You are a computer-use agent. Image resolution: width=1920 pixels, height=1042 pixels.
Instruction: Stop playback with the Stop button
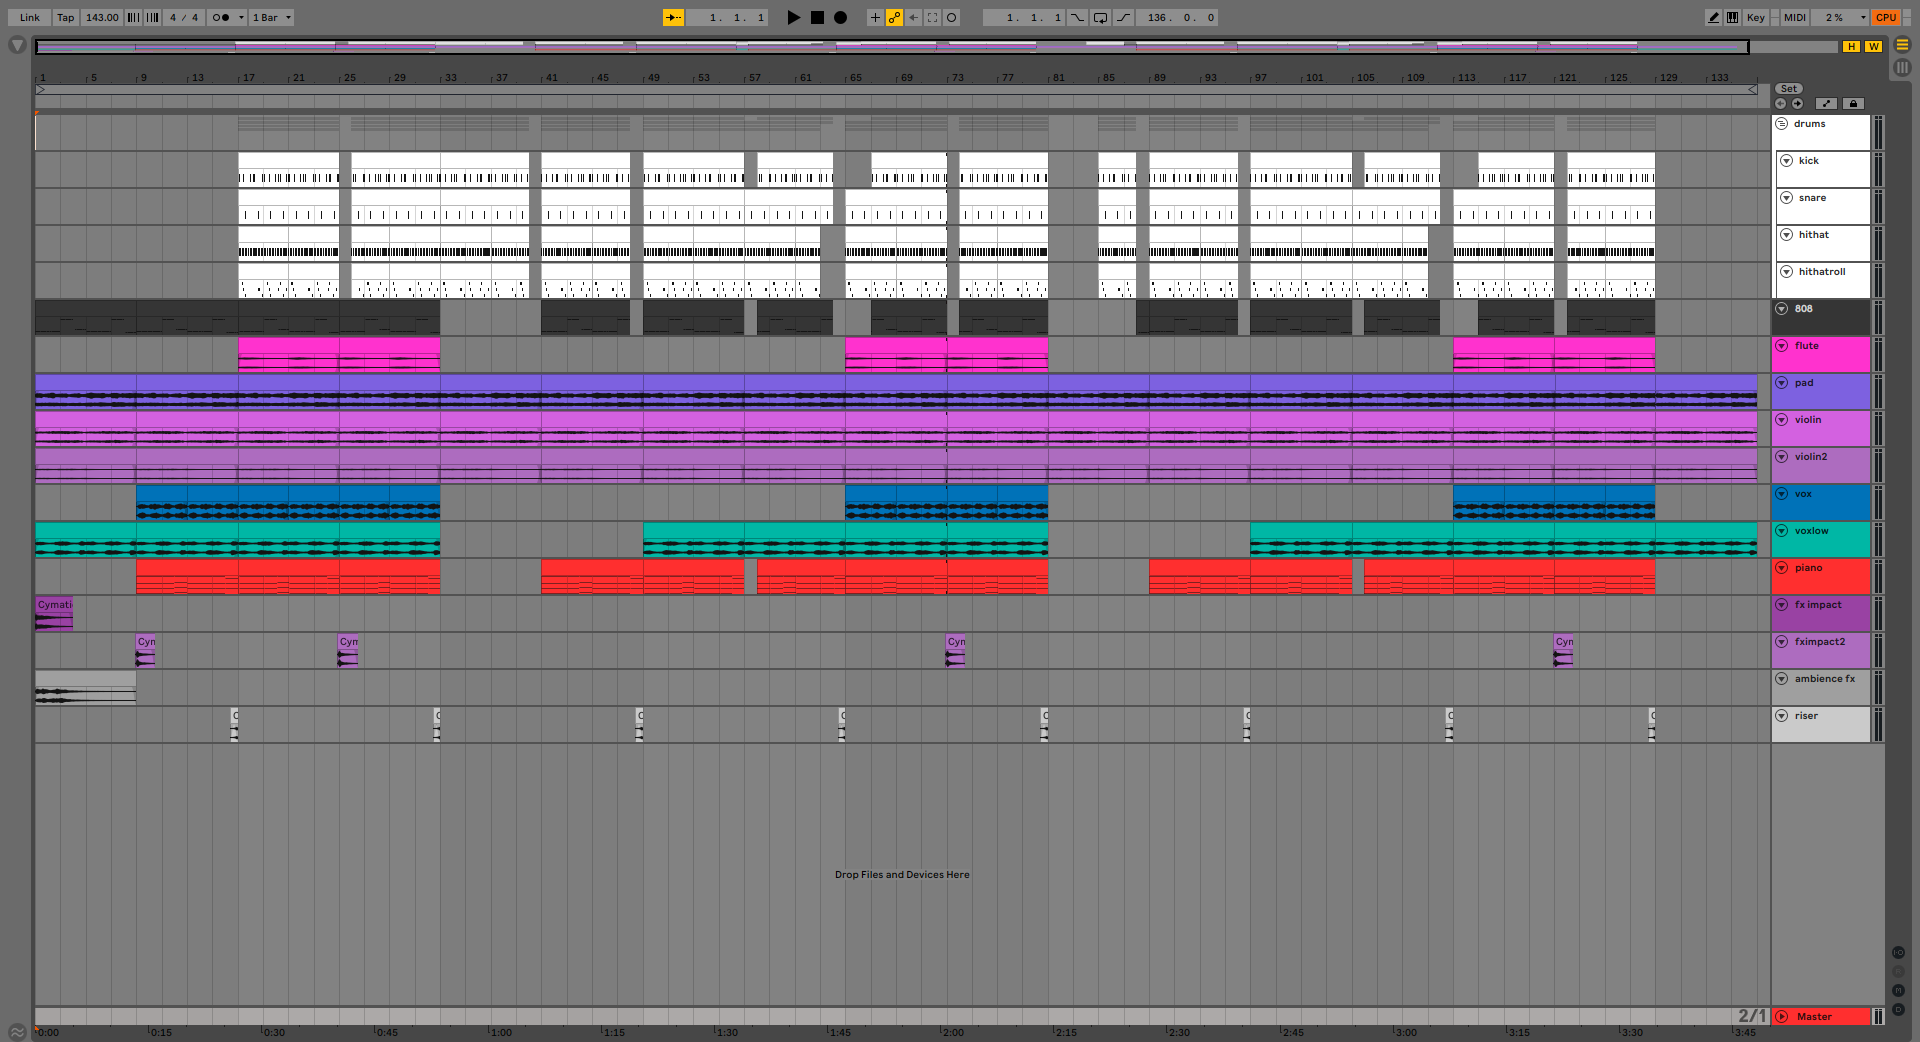click(817, 17)
